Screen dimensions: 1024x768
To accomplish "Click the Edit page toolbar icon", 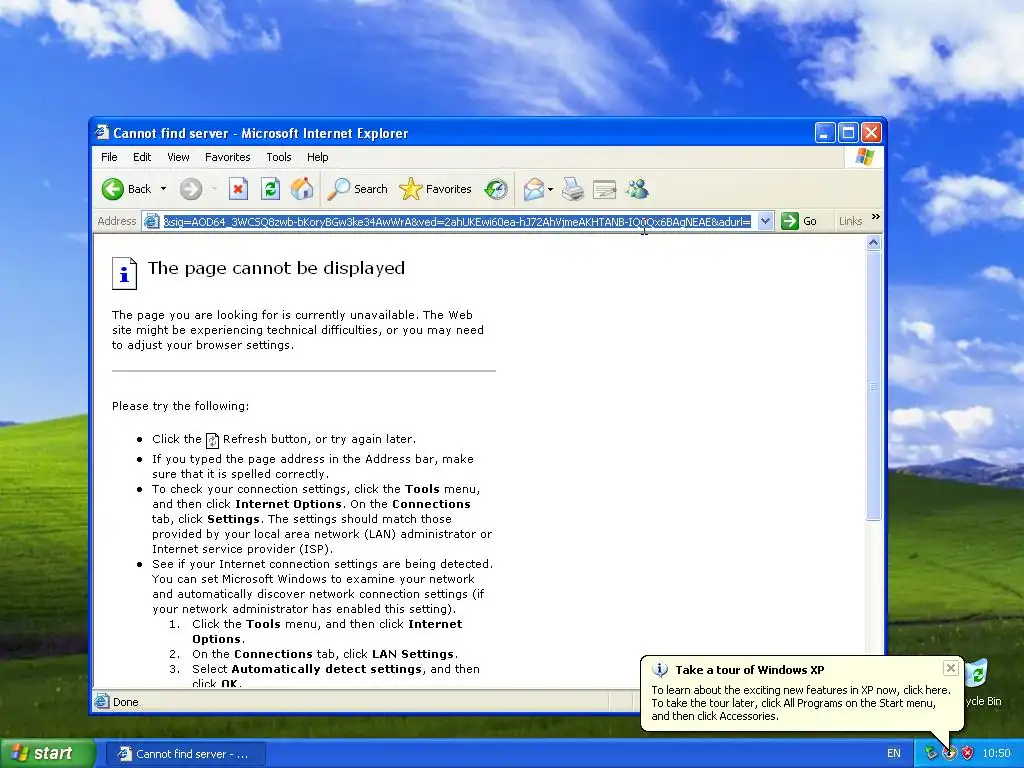I will (x=605, y=189).
